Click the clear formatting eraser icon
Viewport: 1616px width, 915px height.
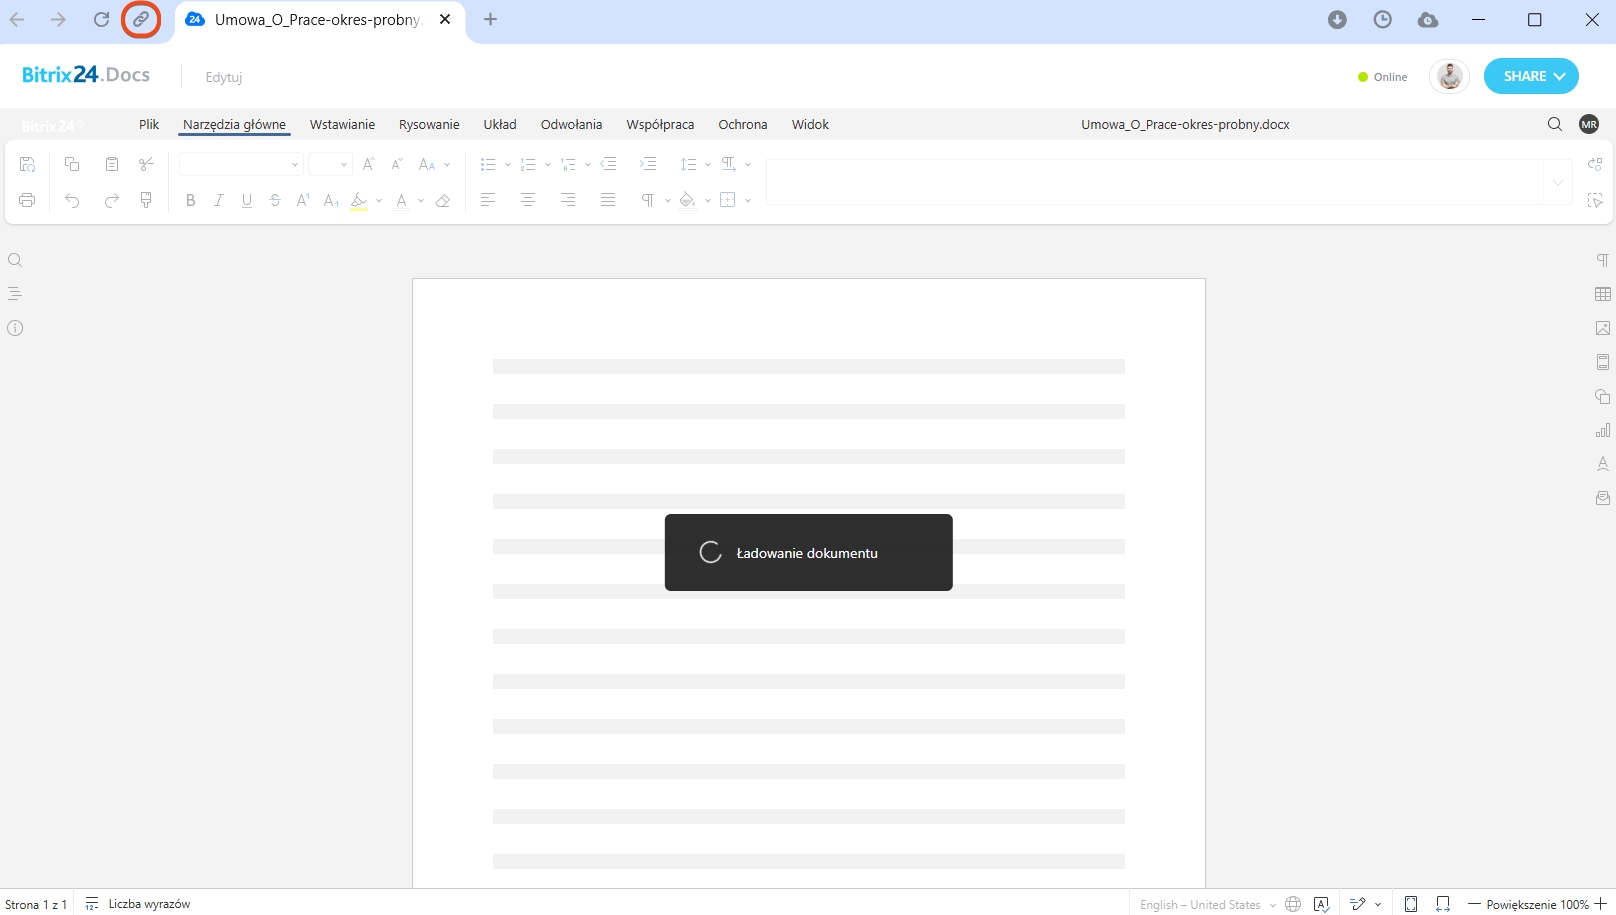pyautogui.click(x=443, y=200)
